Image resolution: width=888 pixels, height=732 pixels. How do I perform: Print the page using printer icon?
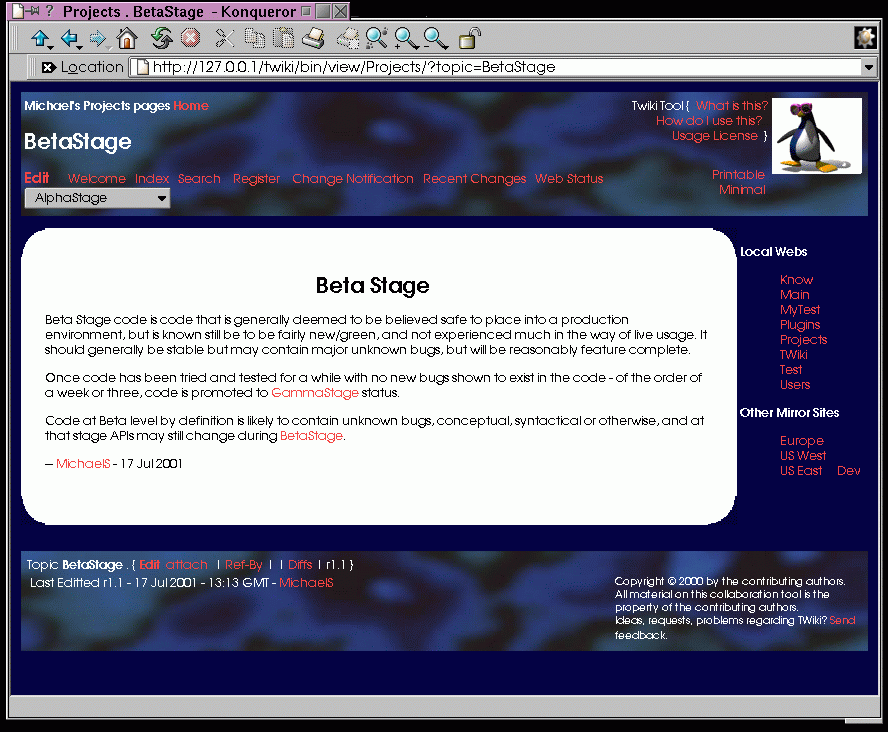click(x=313, y=39)
